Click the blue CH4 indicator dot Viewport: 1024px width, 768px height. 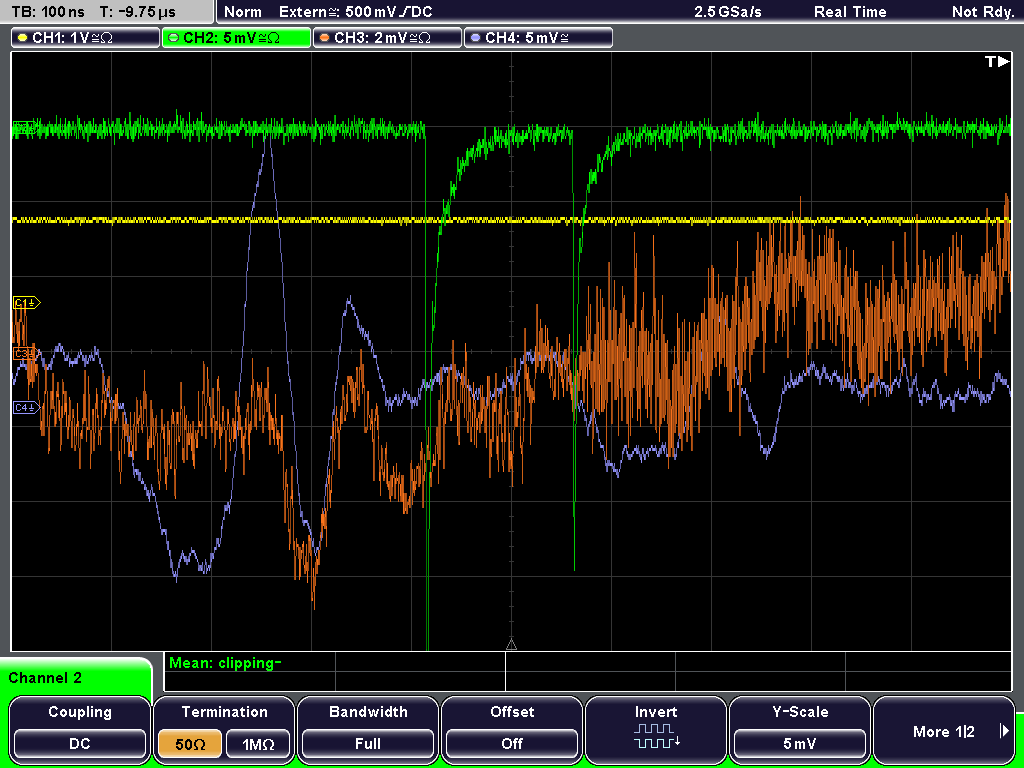(475, 38)
